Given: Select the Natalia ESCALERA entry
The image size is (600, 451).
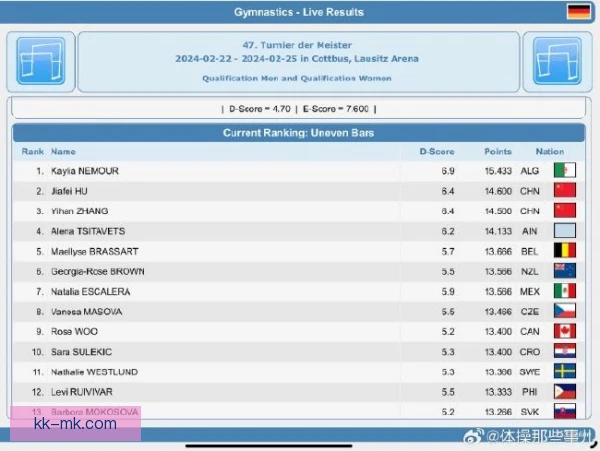Looking at the screenshot, I should (x=91, y=291).
